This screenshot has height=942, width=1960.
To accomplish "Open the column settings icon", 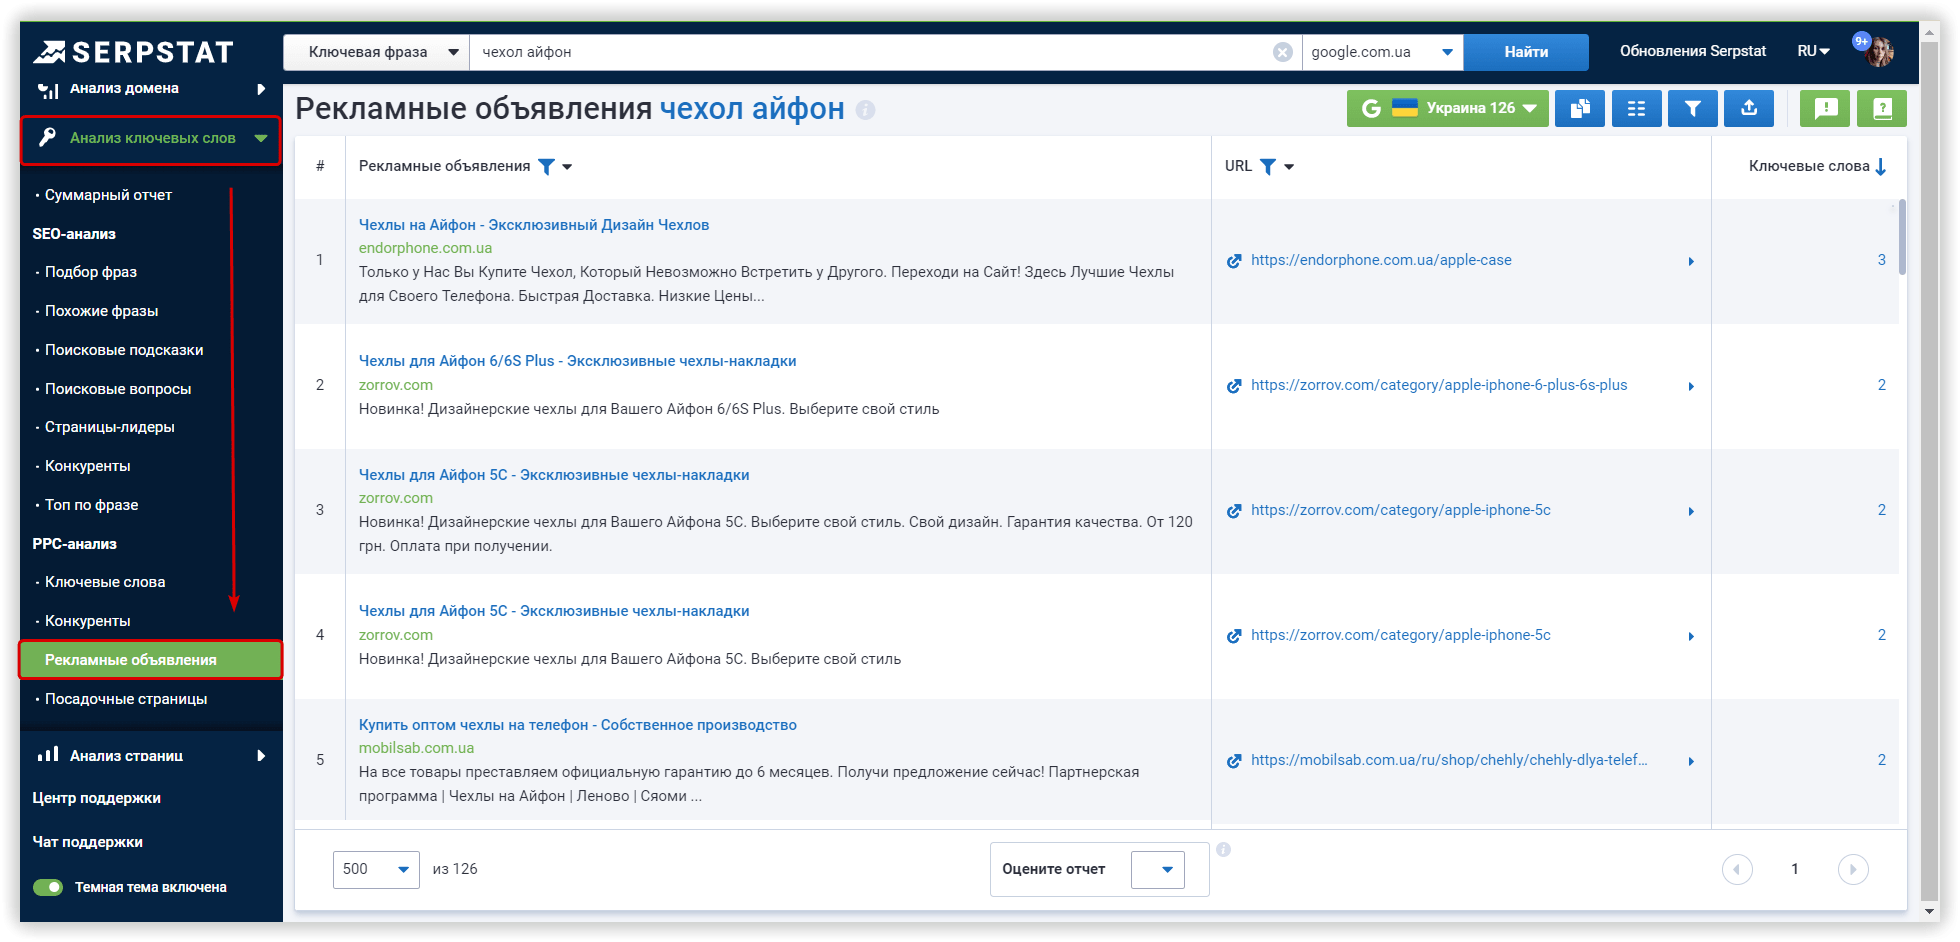I will pyautogui.click(x=1636, y=108).
